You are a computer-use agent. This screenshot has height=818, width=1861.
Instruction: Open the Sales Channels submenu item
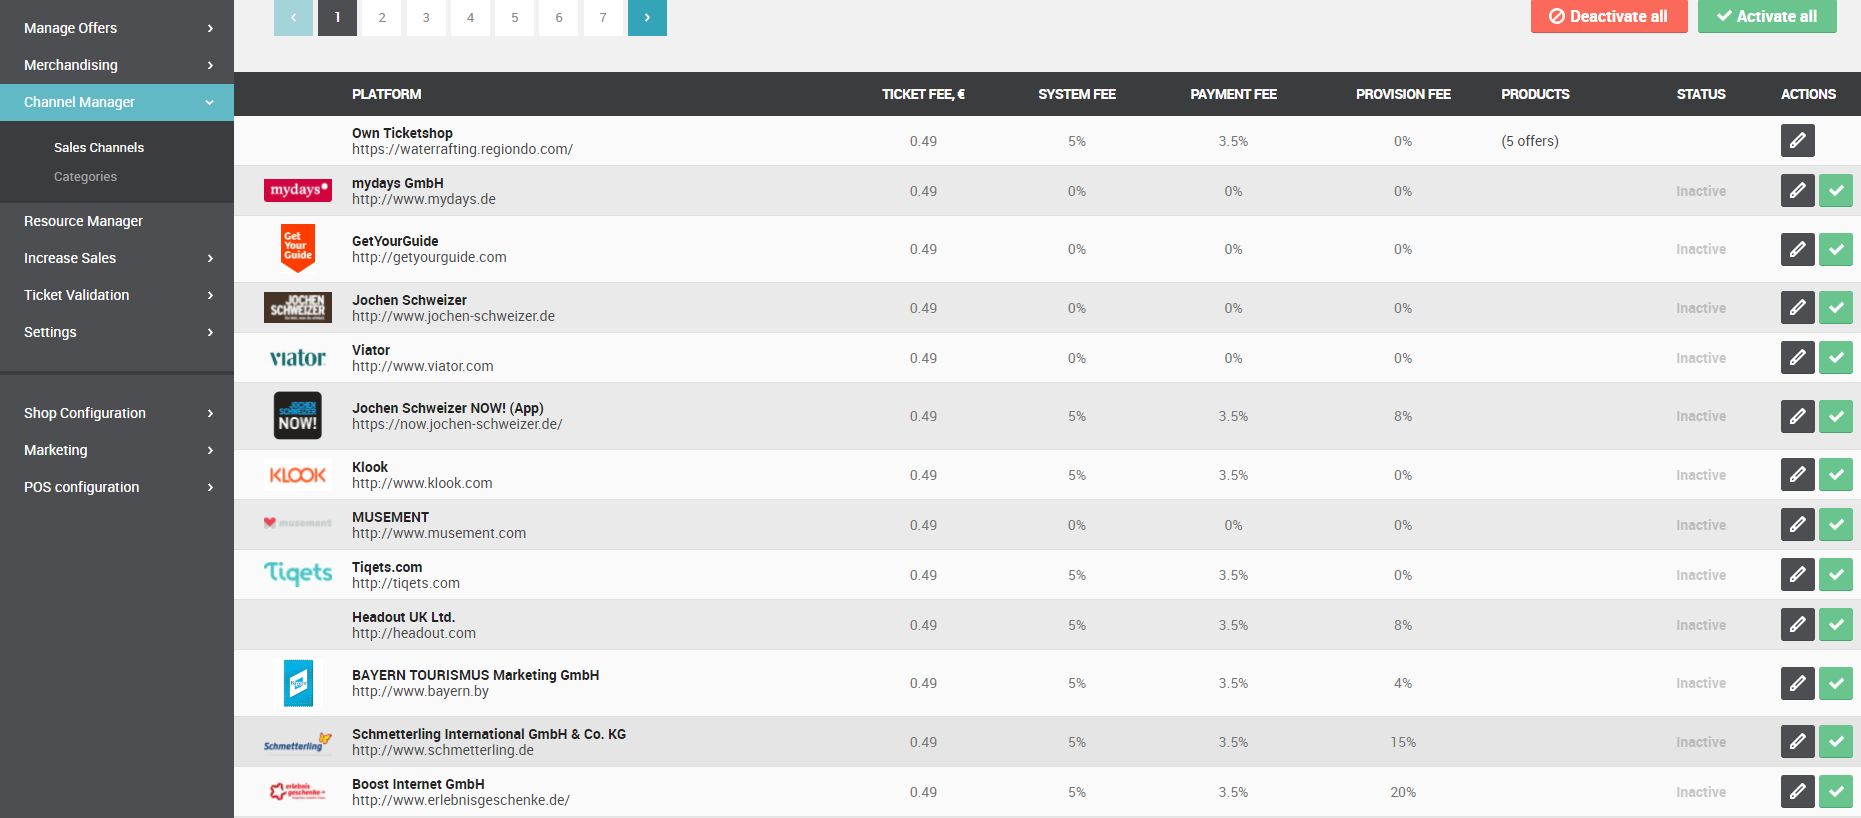(x=99, y=147)
